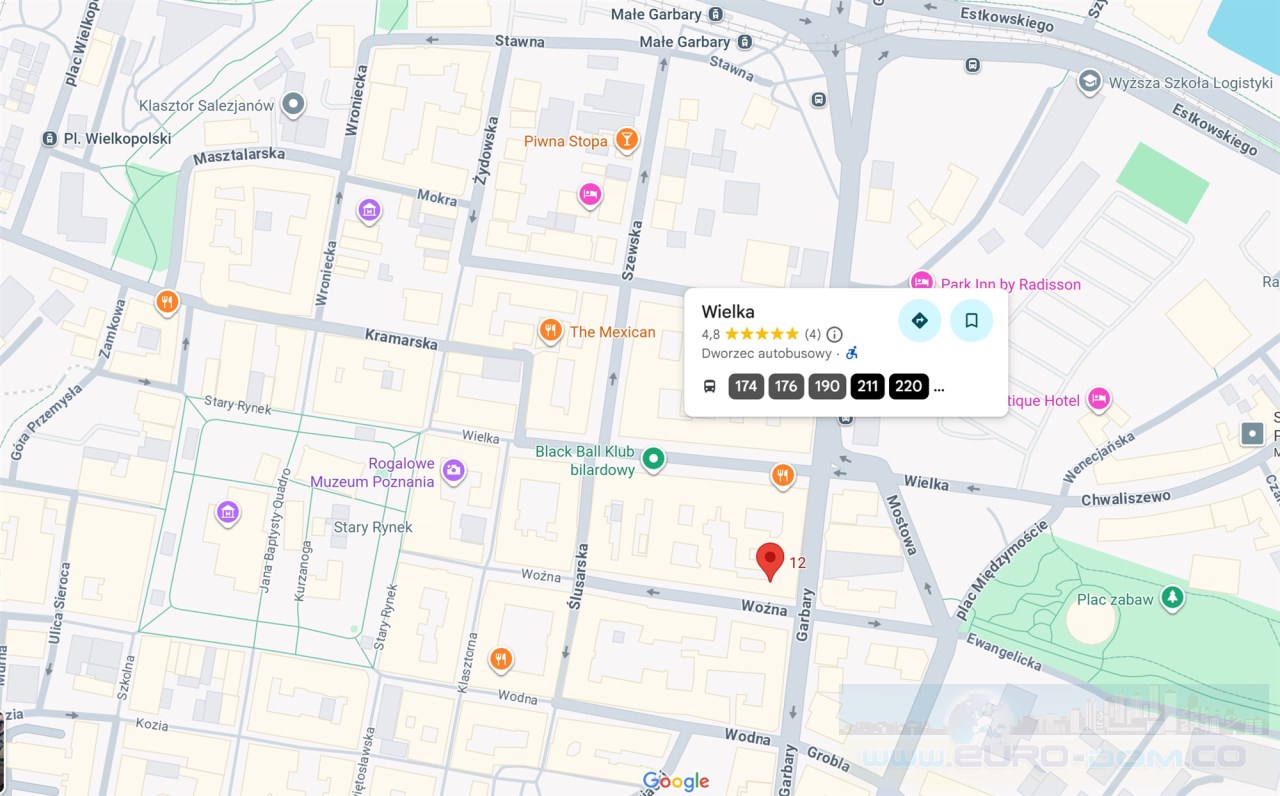Click the Masztalarska street label

[x=239, y=156]
